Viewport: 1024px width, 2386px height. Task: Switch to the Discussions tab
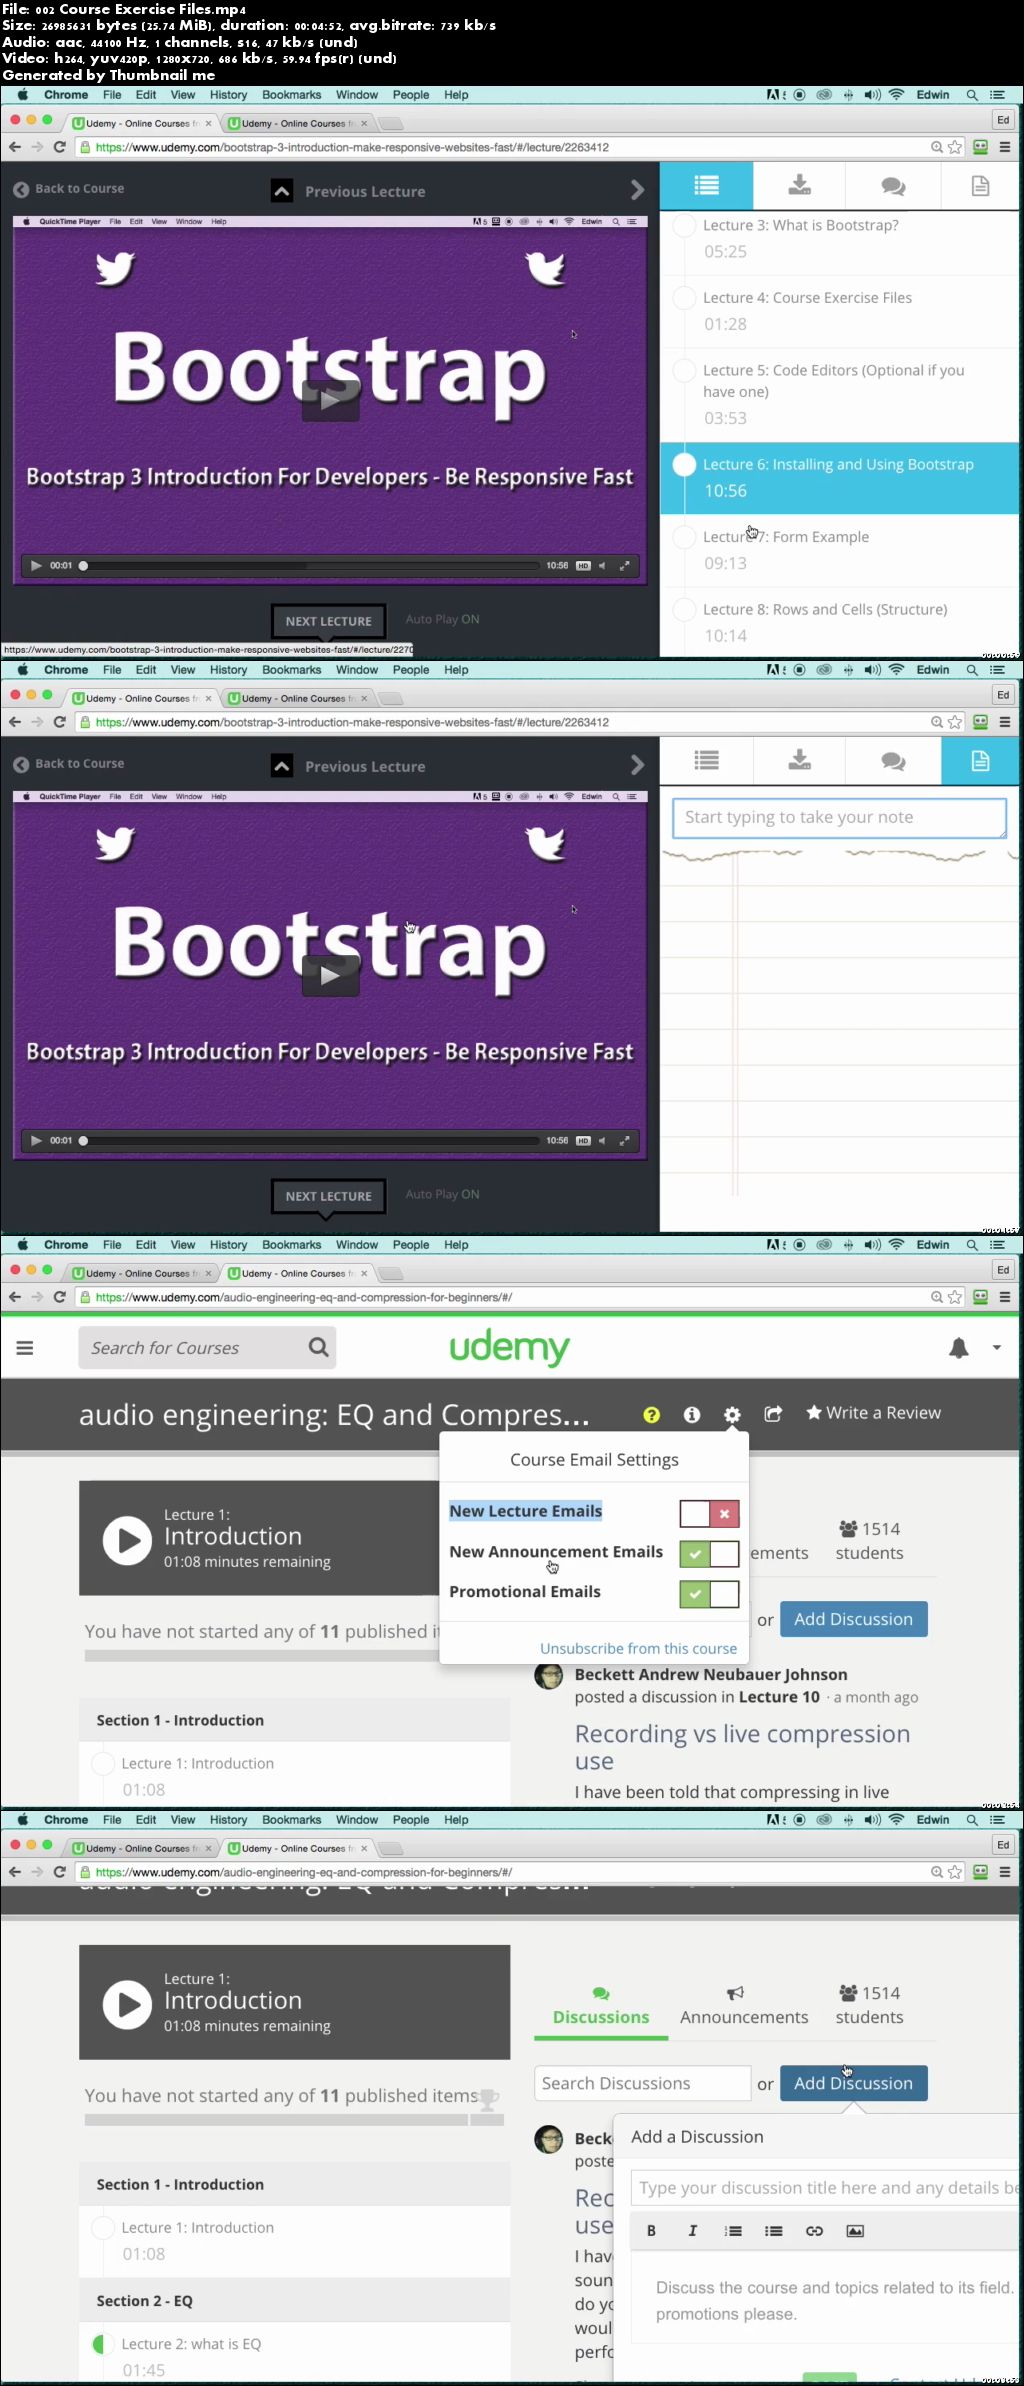601,2008
